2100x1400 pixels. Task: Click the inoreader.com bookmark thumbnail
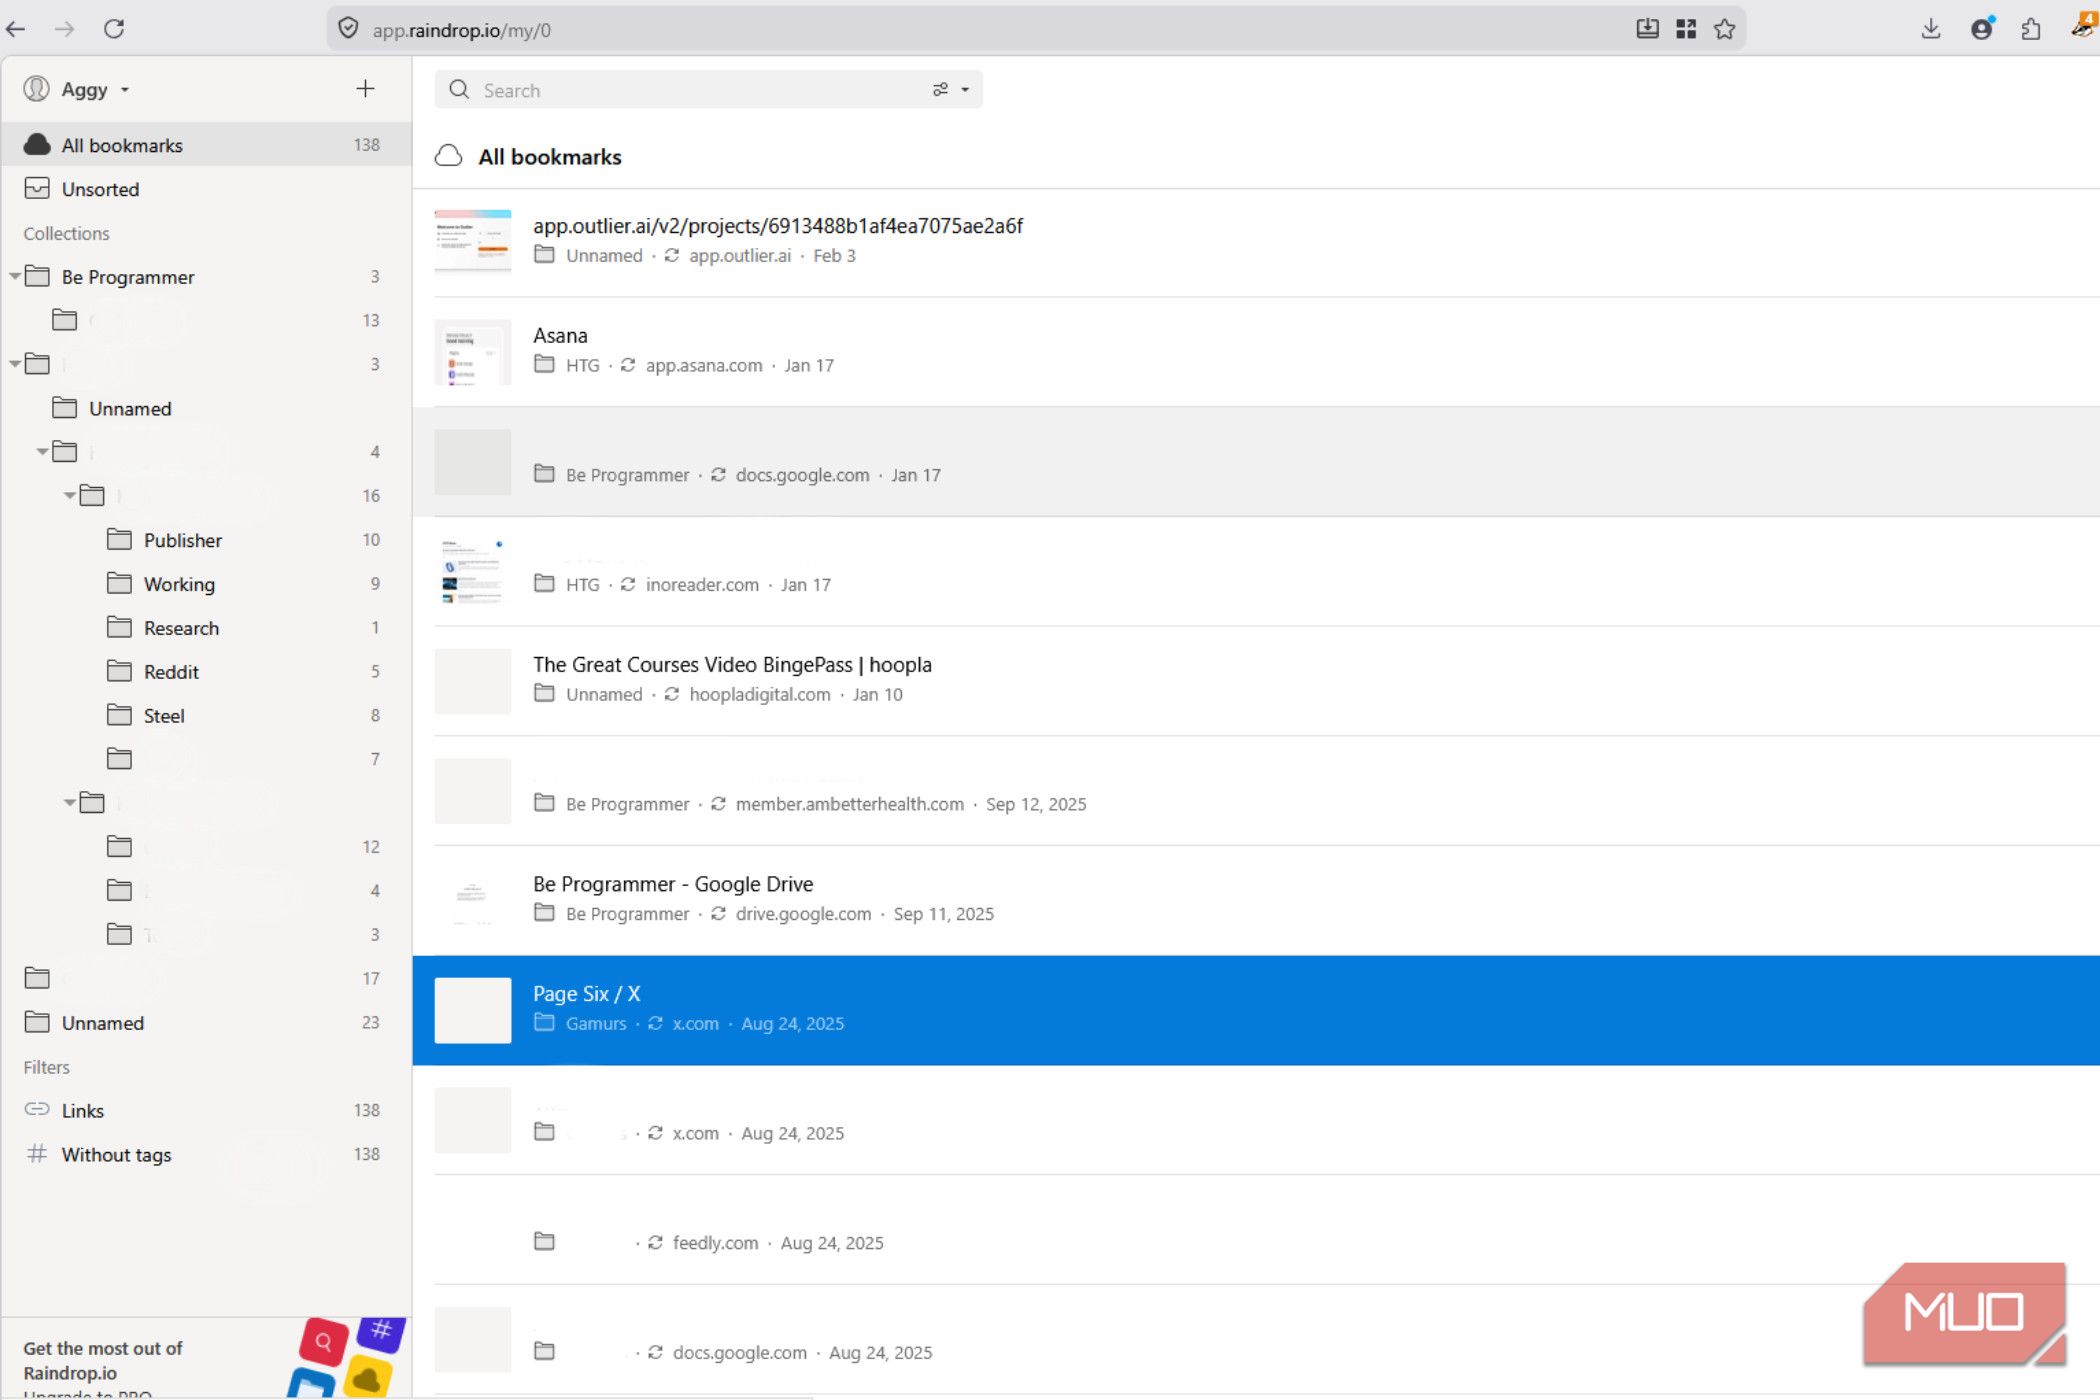coord(473,571)
